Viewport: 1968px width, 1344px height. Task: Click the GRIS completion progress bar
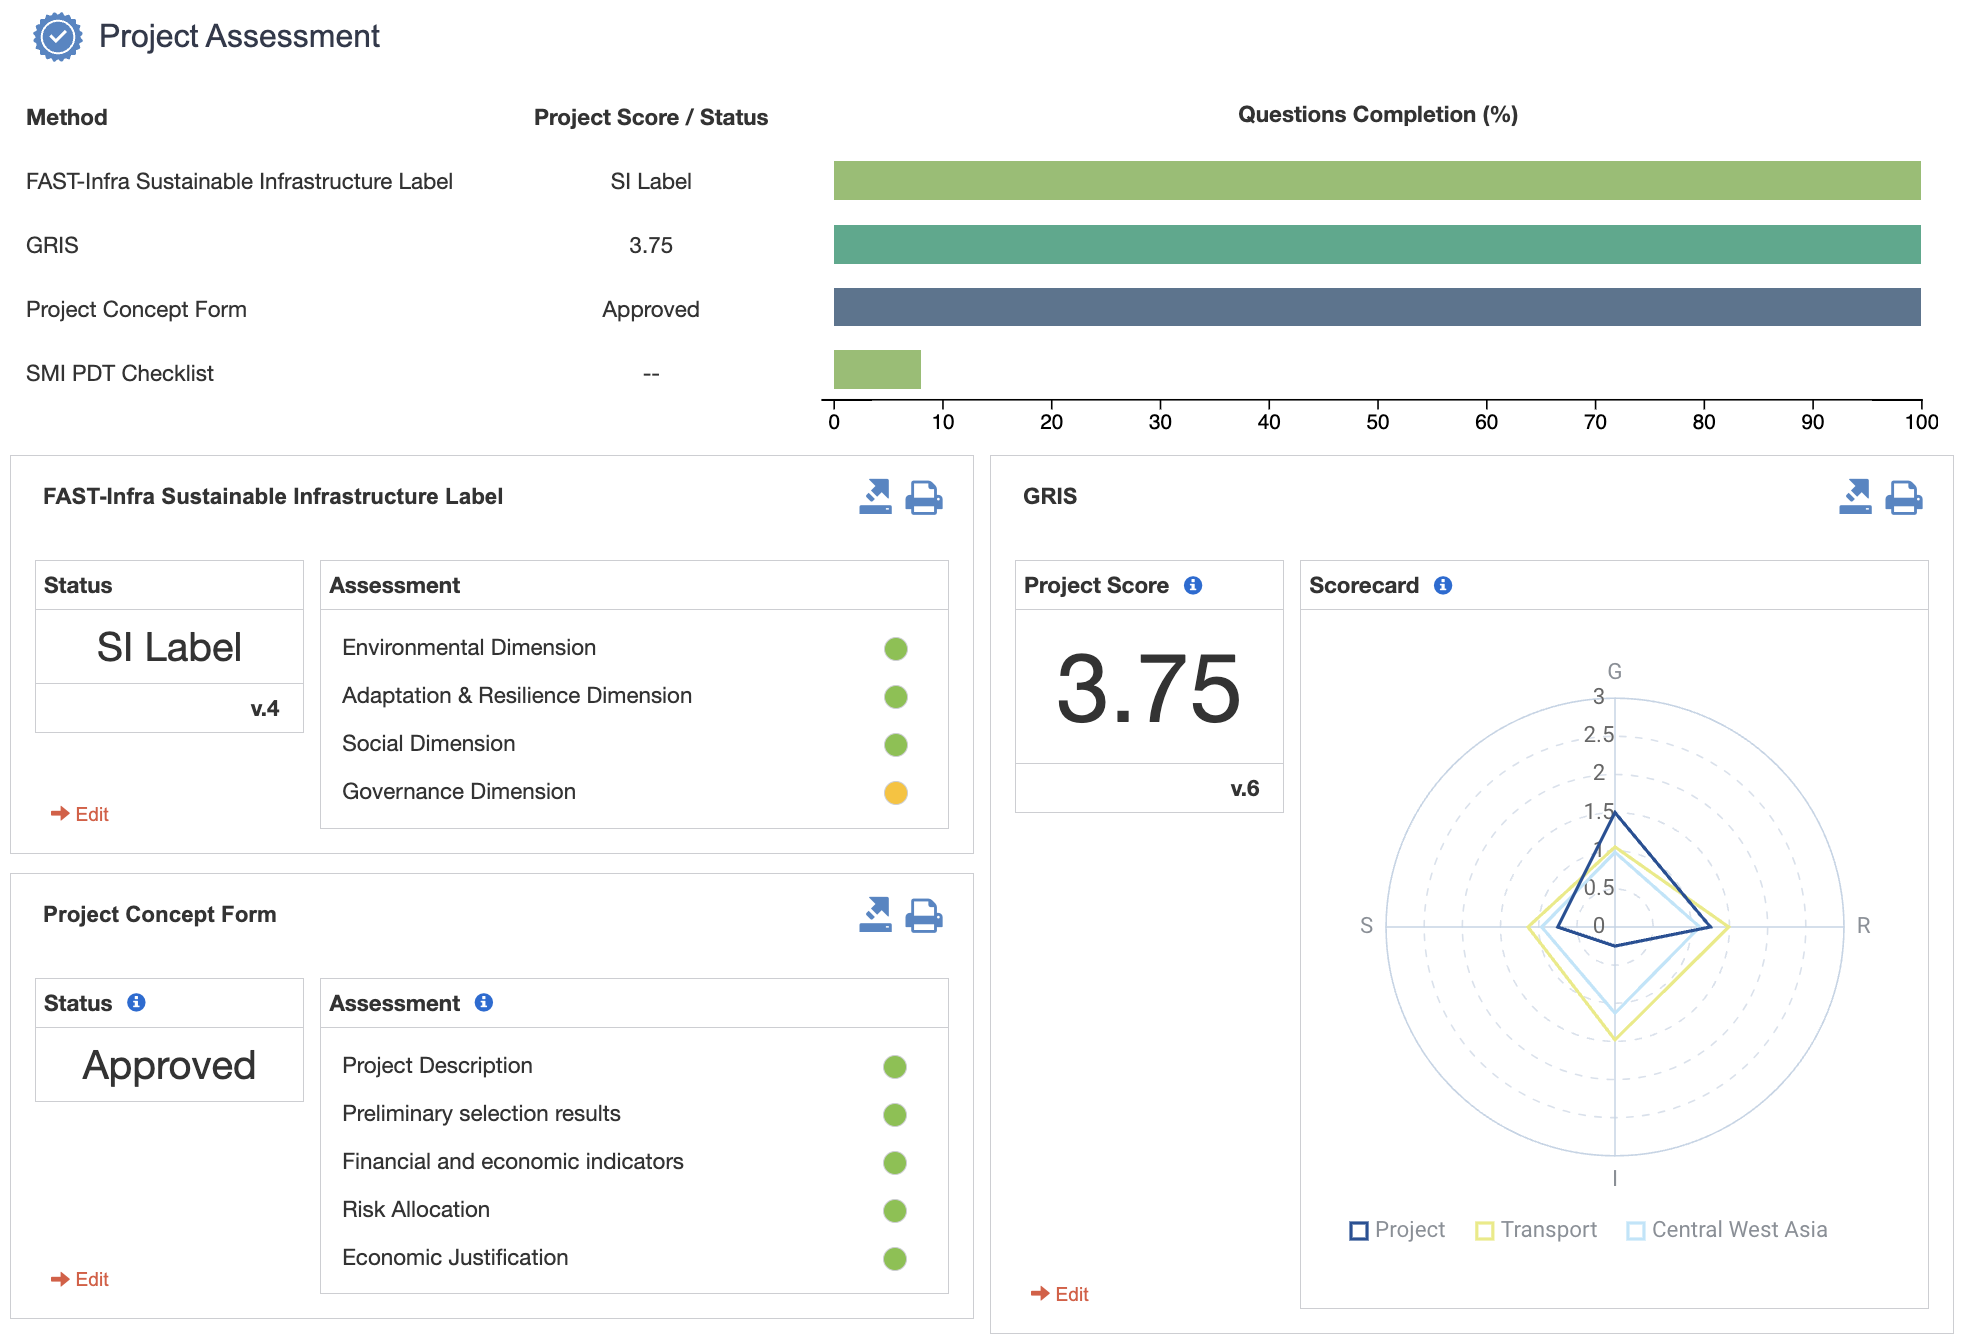pyautogui.click(x=1376, y=243)
